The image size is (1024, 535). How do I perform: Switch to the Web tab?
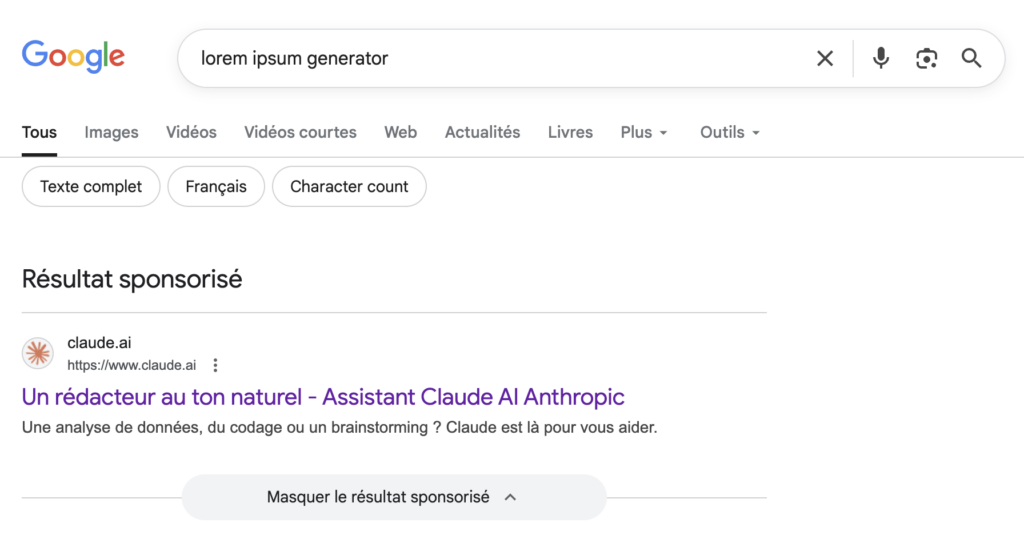(400, 133)
